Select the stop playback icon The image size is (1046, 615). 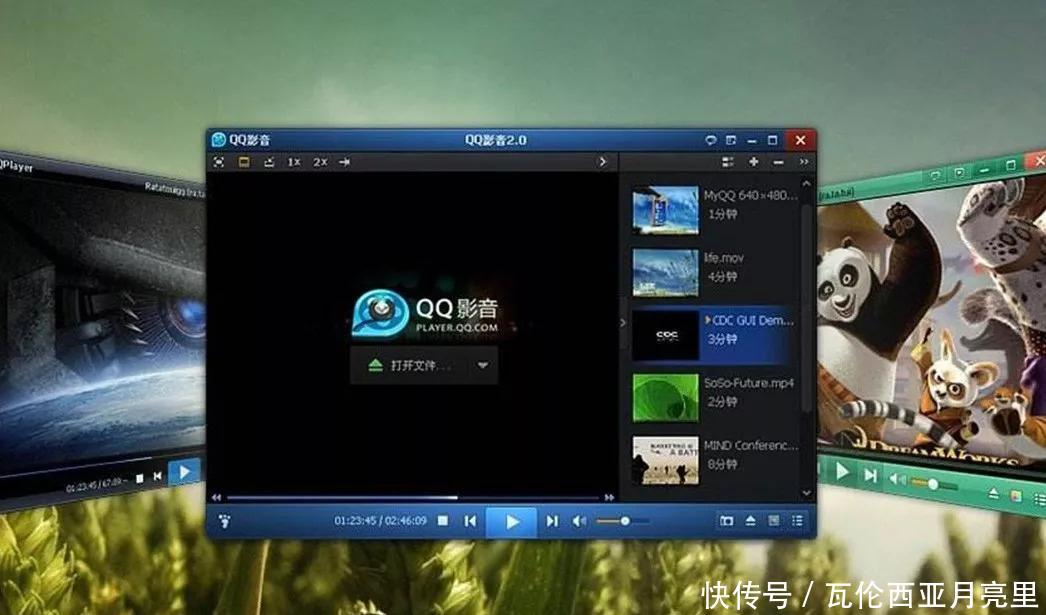coord(444,521)
